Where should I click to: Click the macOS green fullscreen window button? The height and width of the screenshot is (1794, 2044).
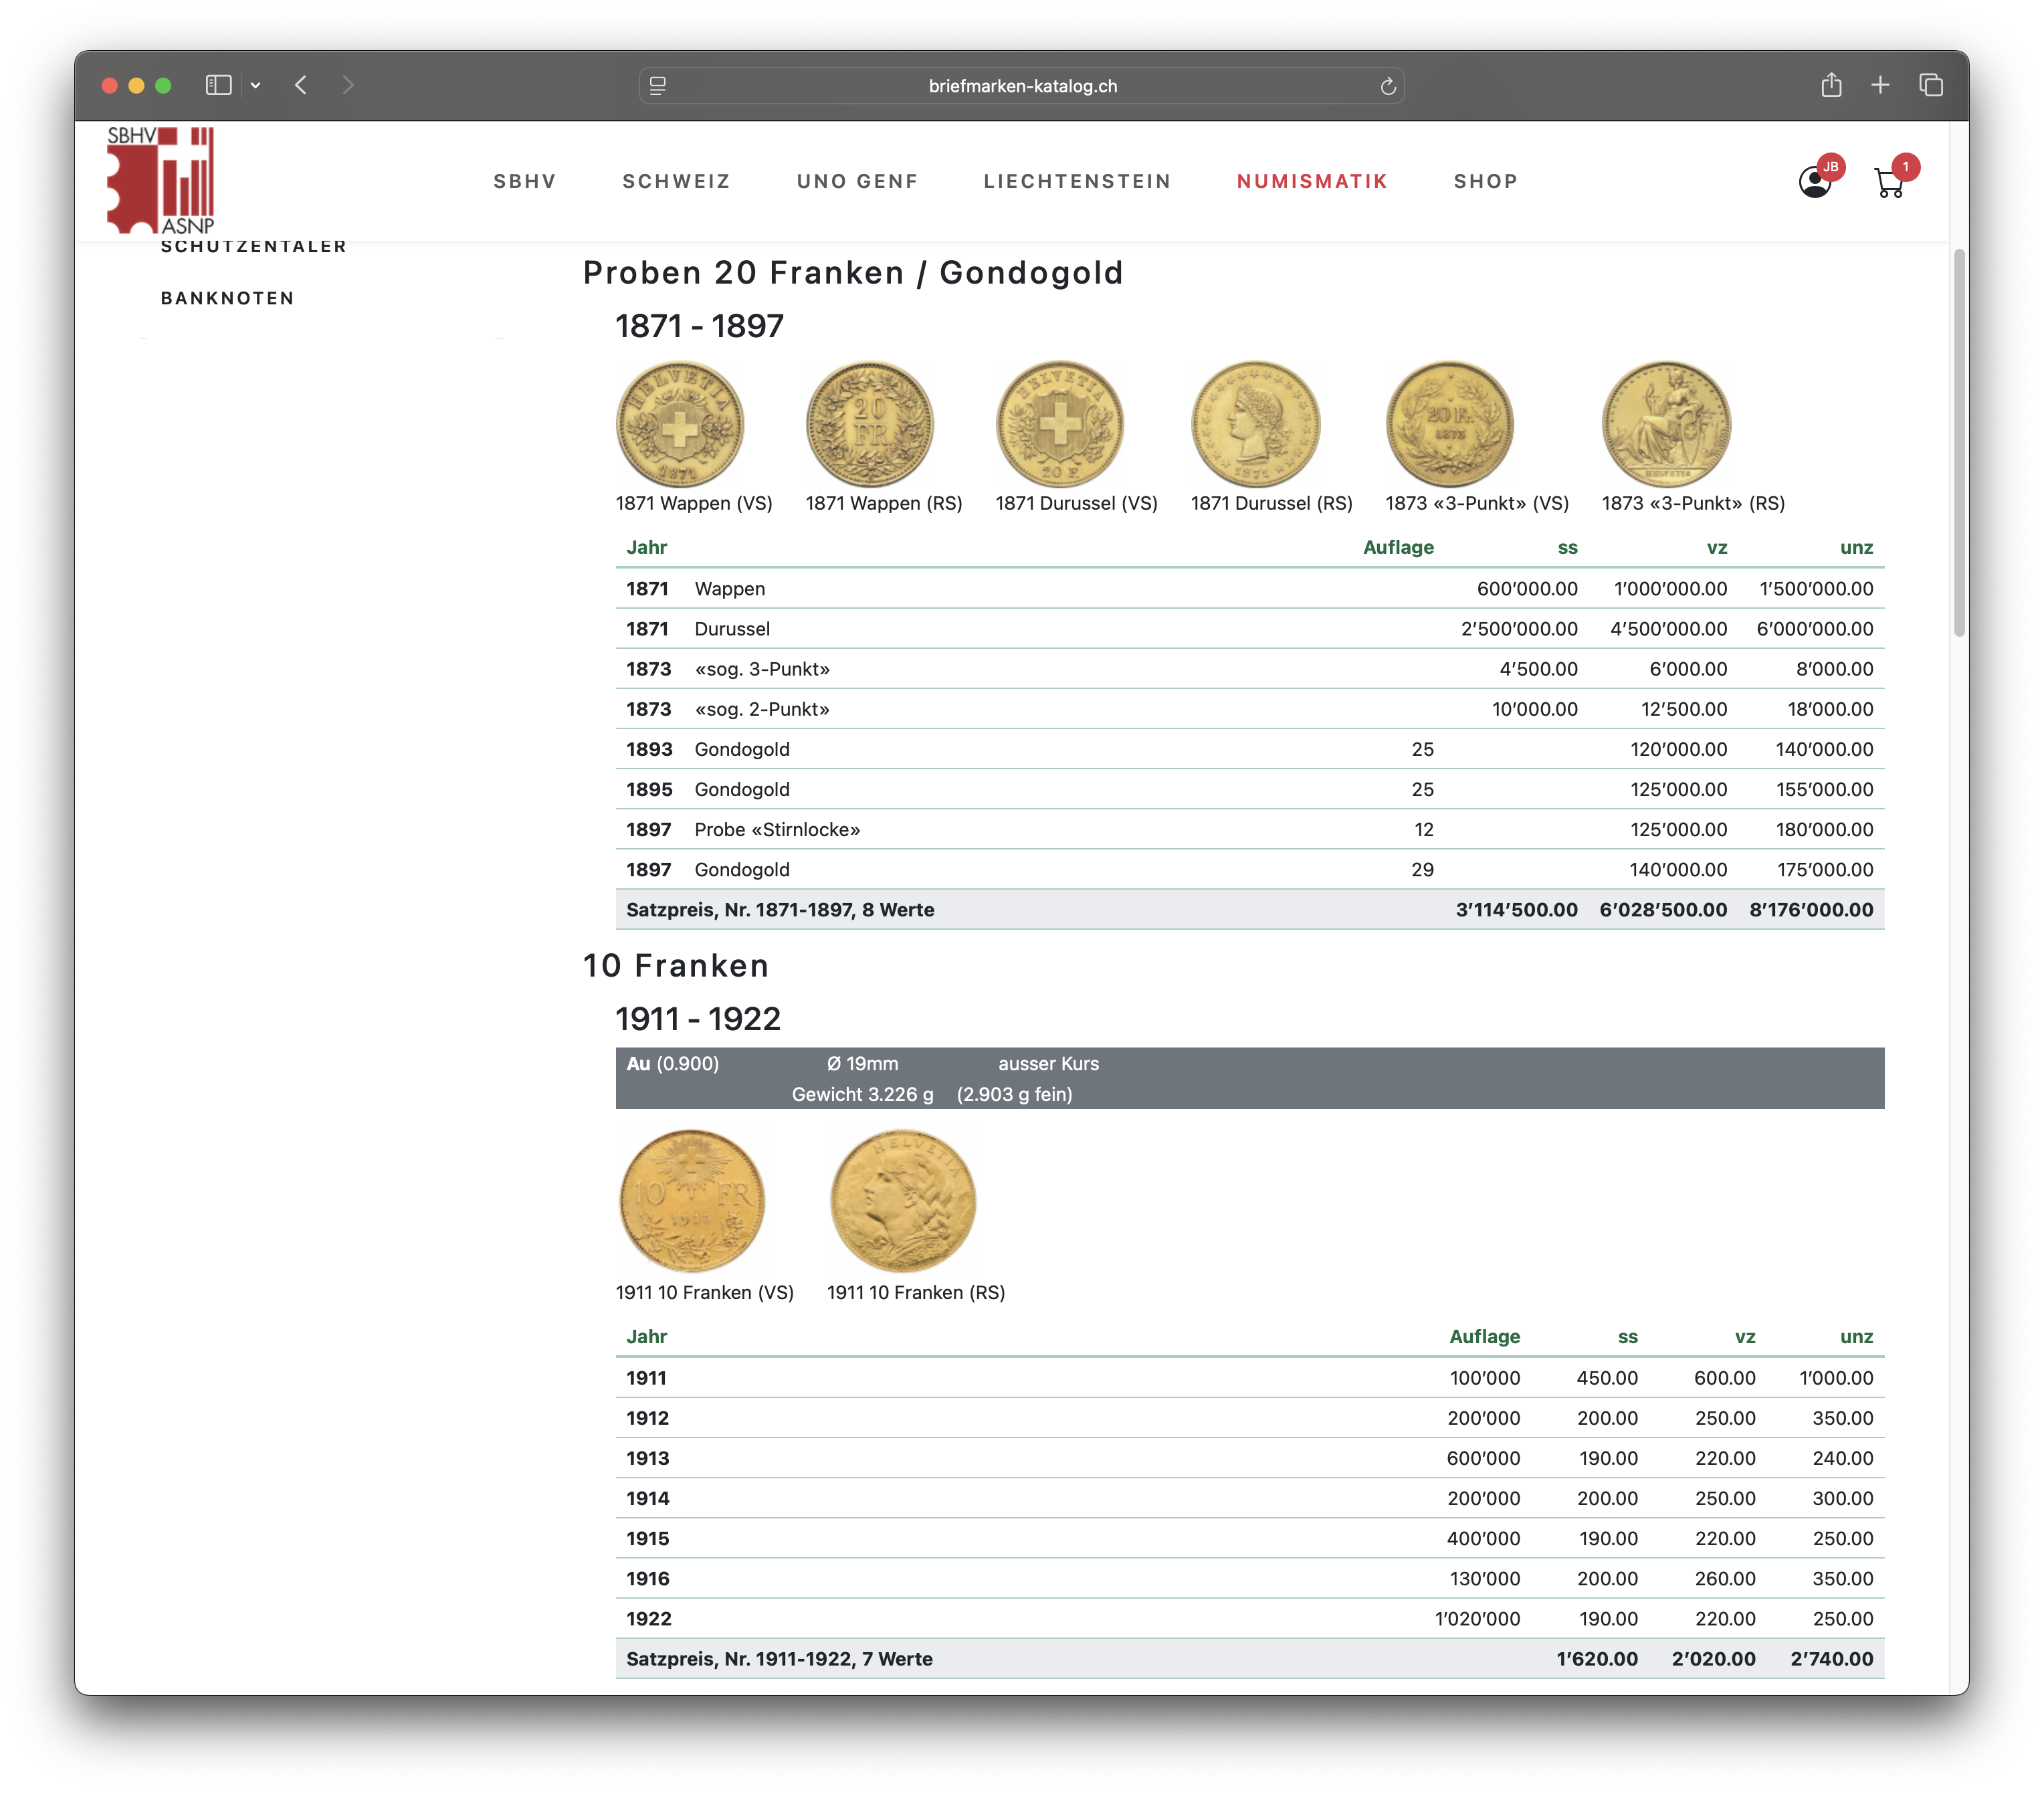click(163, 85)
